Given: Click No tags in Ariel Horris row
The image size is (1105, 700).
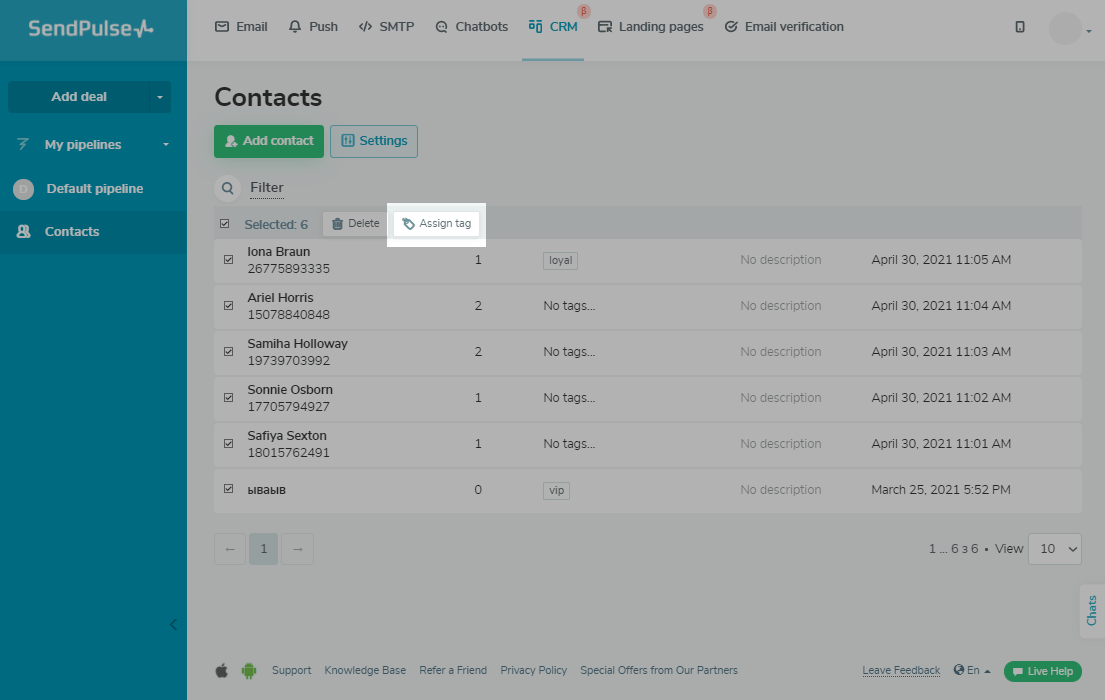Looking at the screenshot, I should click(569, 306).
